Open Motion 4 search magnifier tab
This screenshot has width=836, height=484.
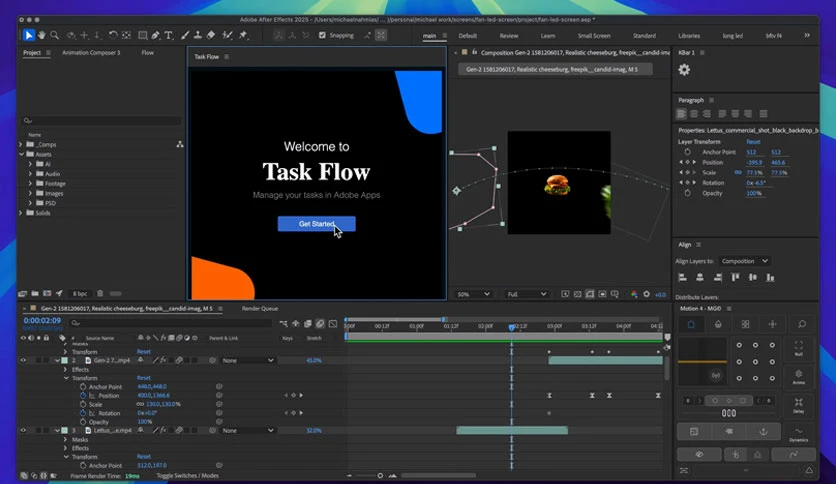[801, 324]
